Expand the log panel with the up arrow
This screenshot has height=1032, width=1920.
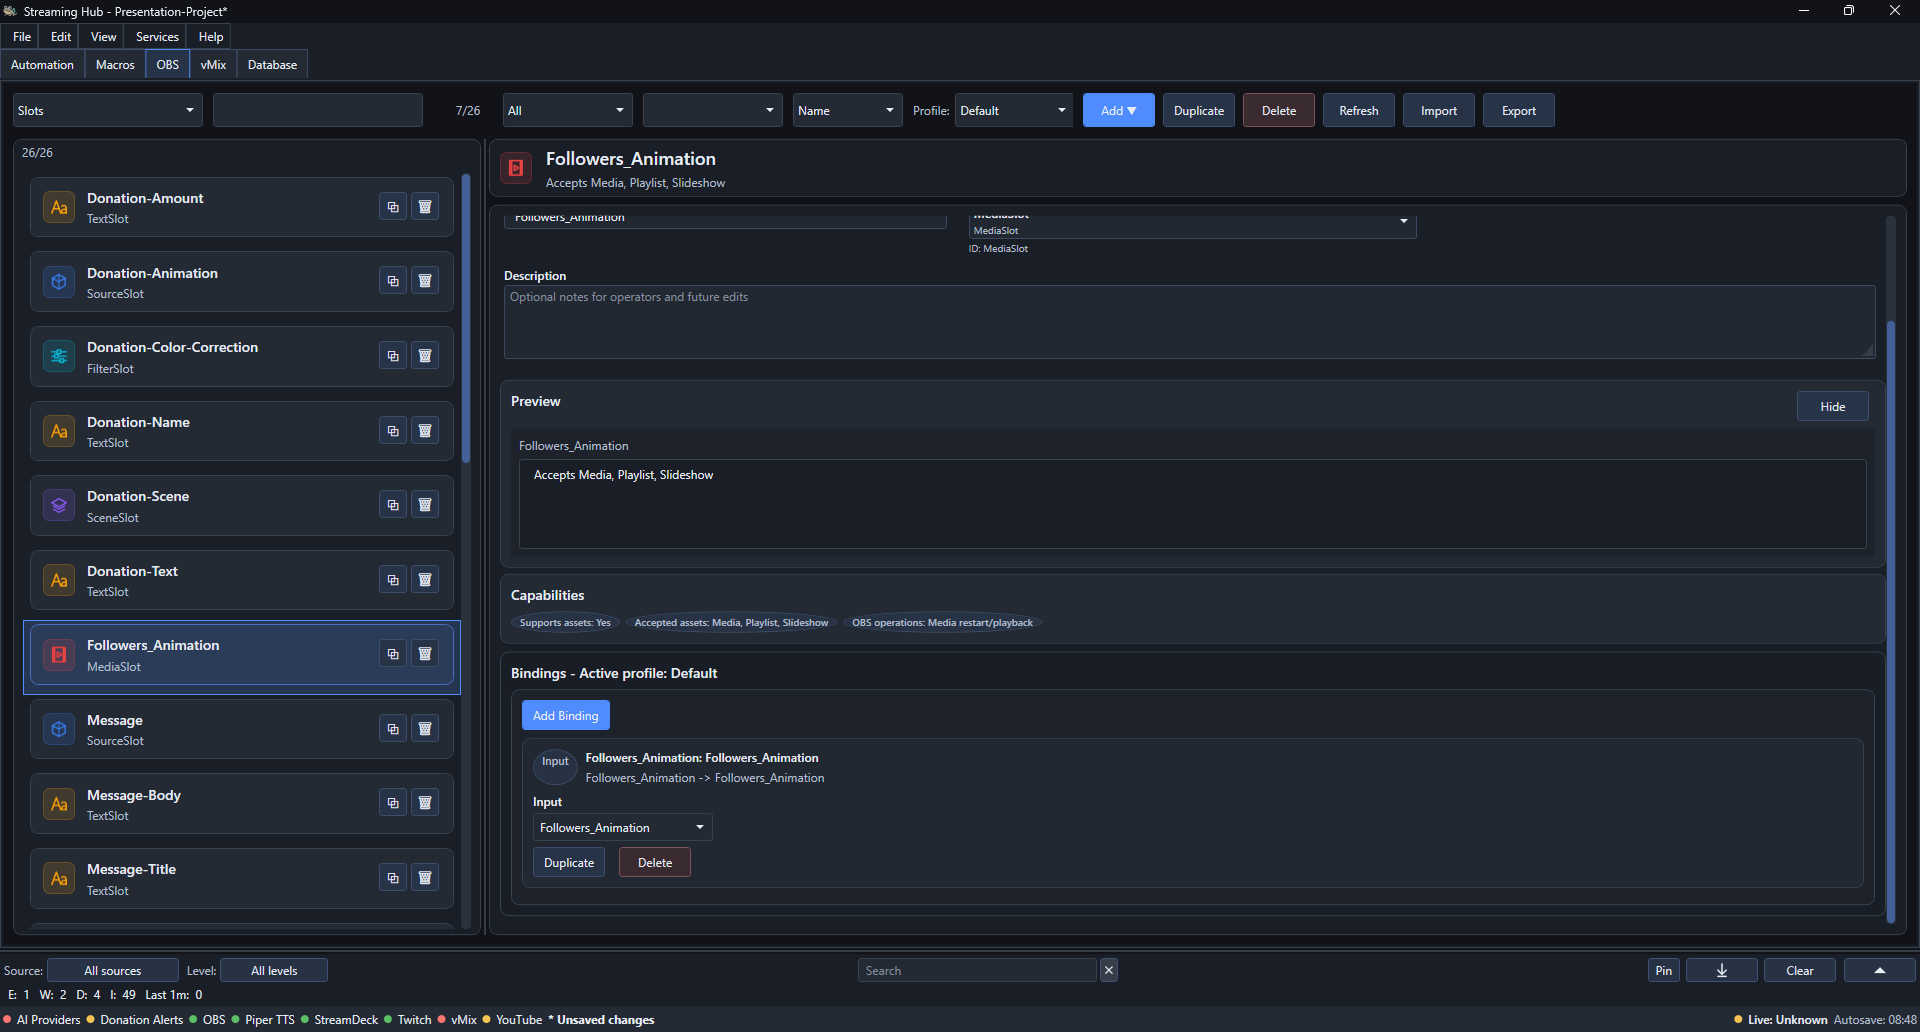(1880, 970)
